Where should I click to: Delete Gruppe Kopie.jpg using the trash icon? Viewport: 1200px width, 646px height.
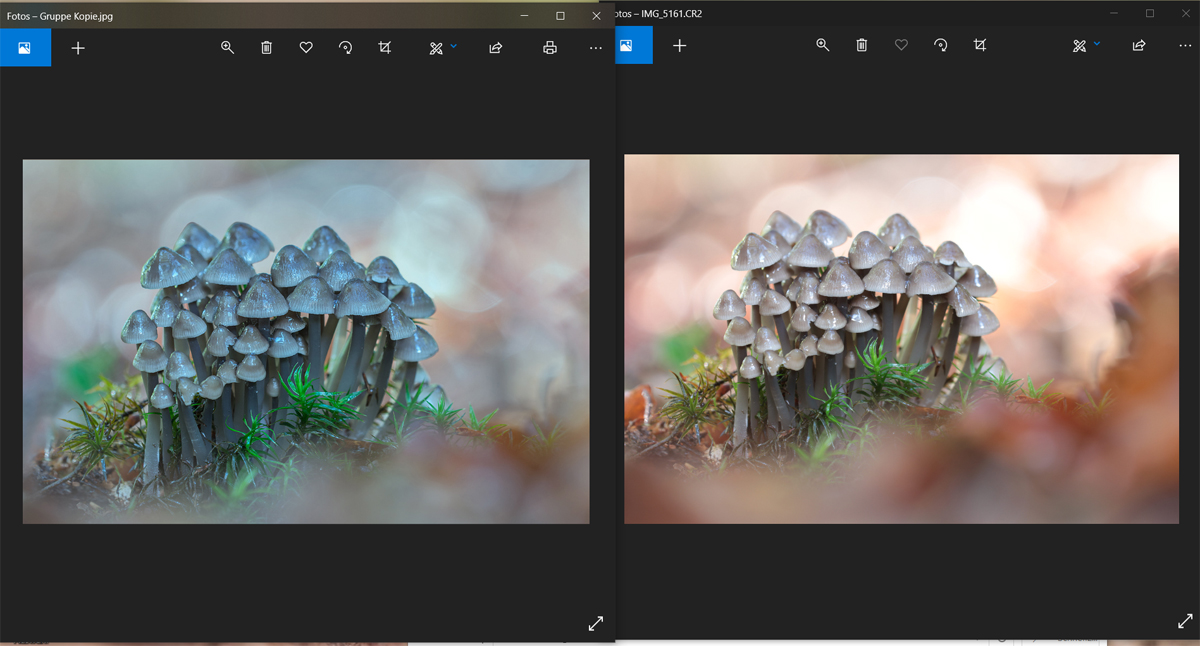coord(266,47)
